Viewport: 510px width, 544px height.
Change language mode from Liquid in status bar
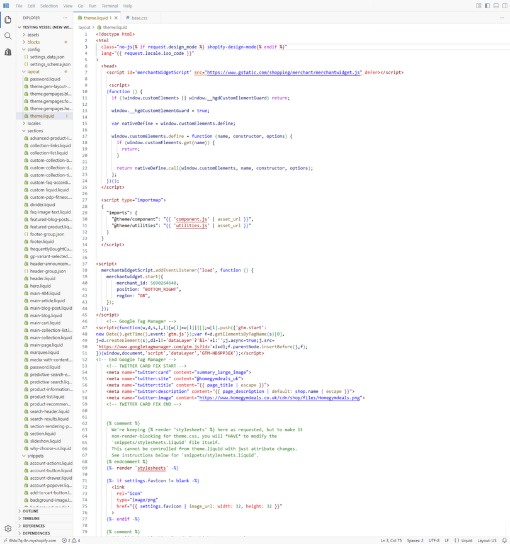(x=464, y=540)
